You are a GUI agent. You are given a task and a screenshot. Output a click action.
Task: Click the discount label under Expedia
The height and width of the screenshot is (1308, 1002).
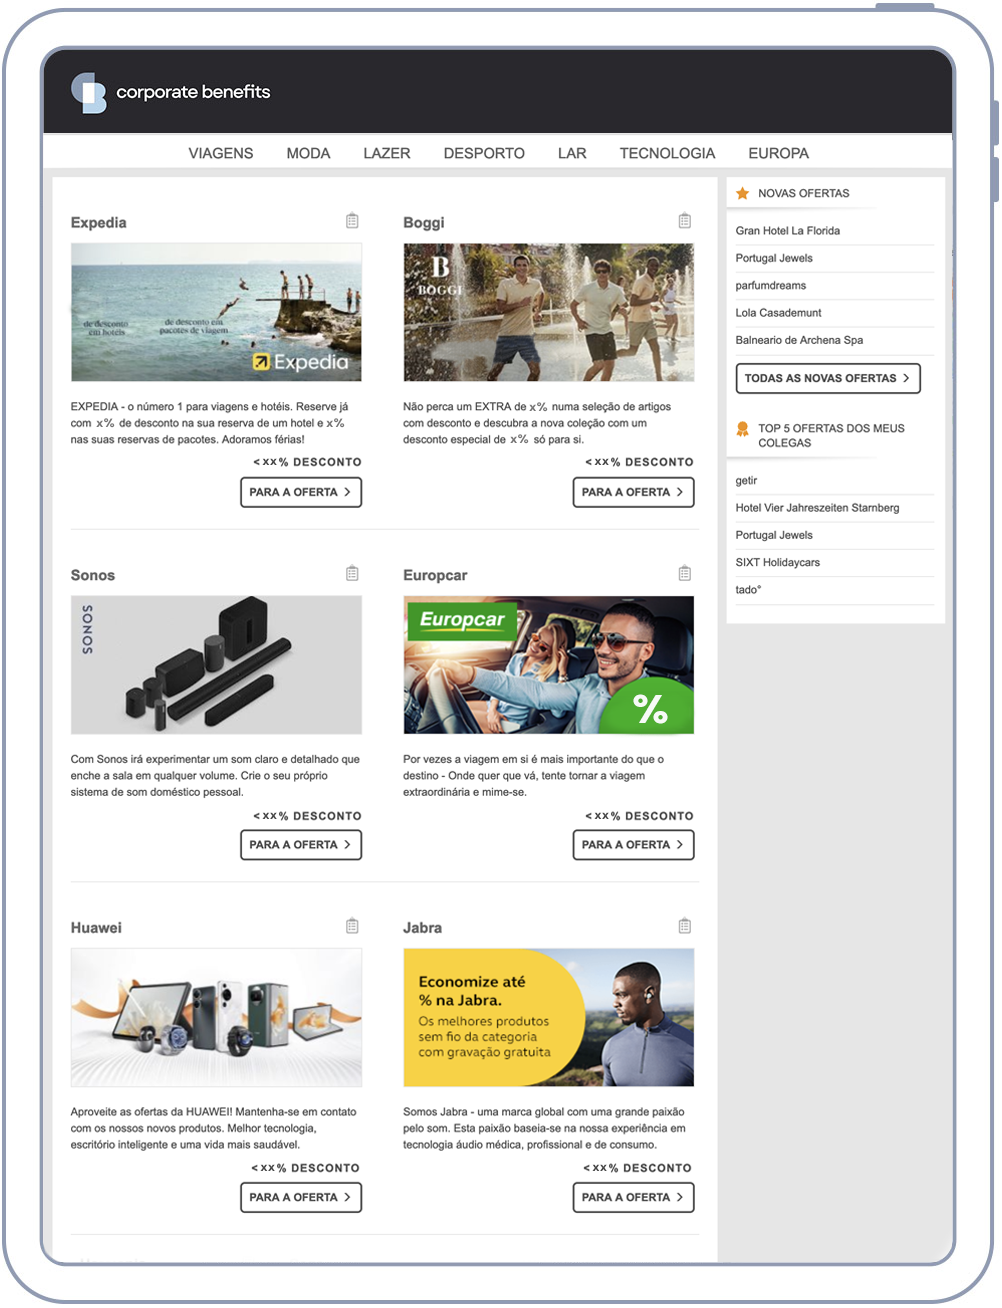[x=307, y=462]
